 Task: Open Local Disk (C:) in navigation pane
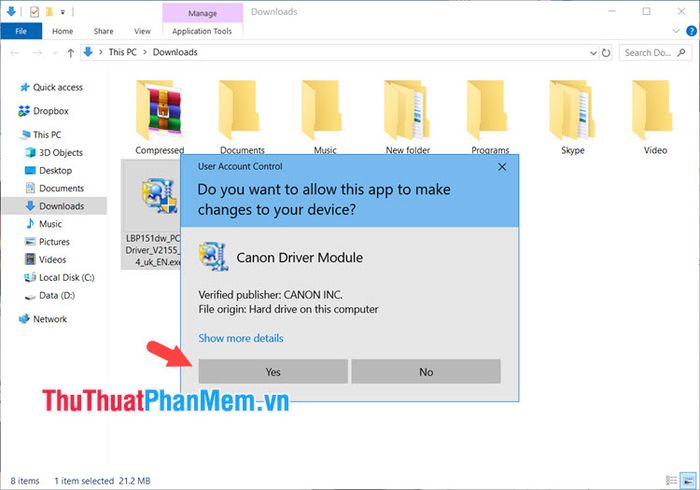pyautogui.click(x=67, y=278)
